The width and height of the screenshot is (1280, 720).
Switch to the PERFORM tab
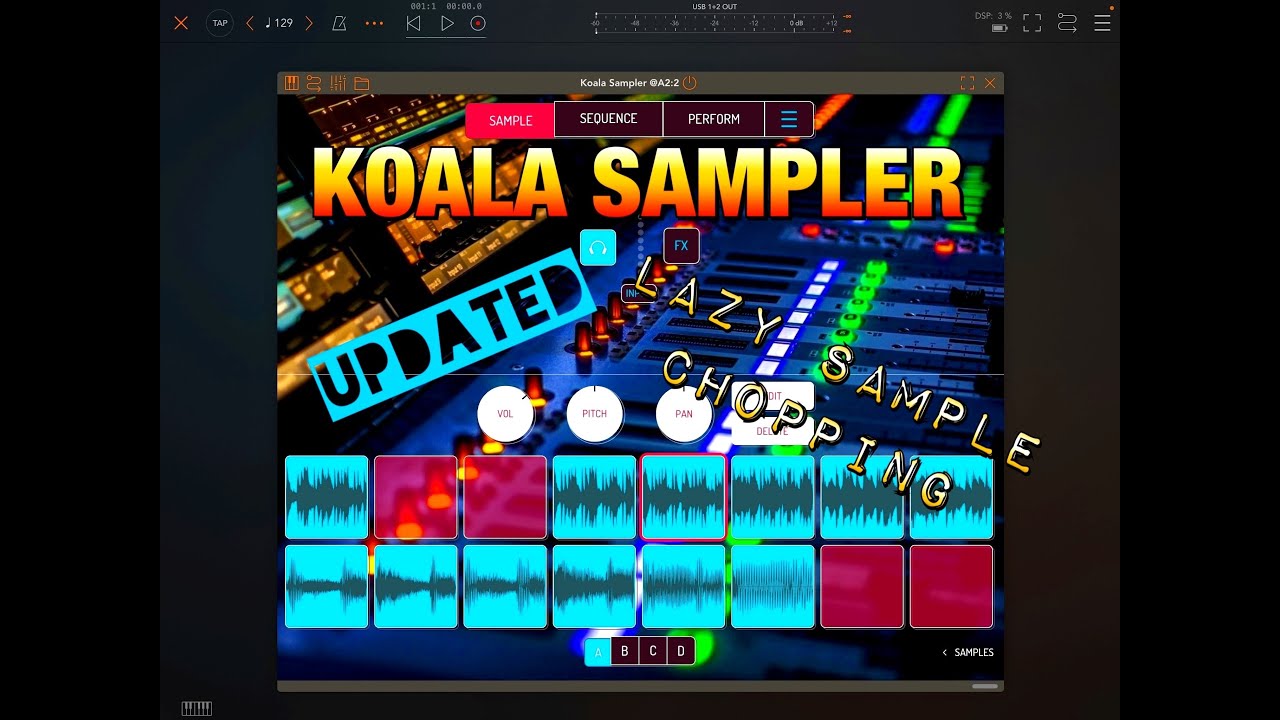[x=714, y=119]
